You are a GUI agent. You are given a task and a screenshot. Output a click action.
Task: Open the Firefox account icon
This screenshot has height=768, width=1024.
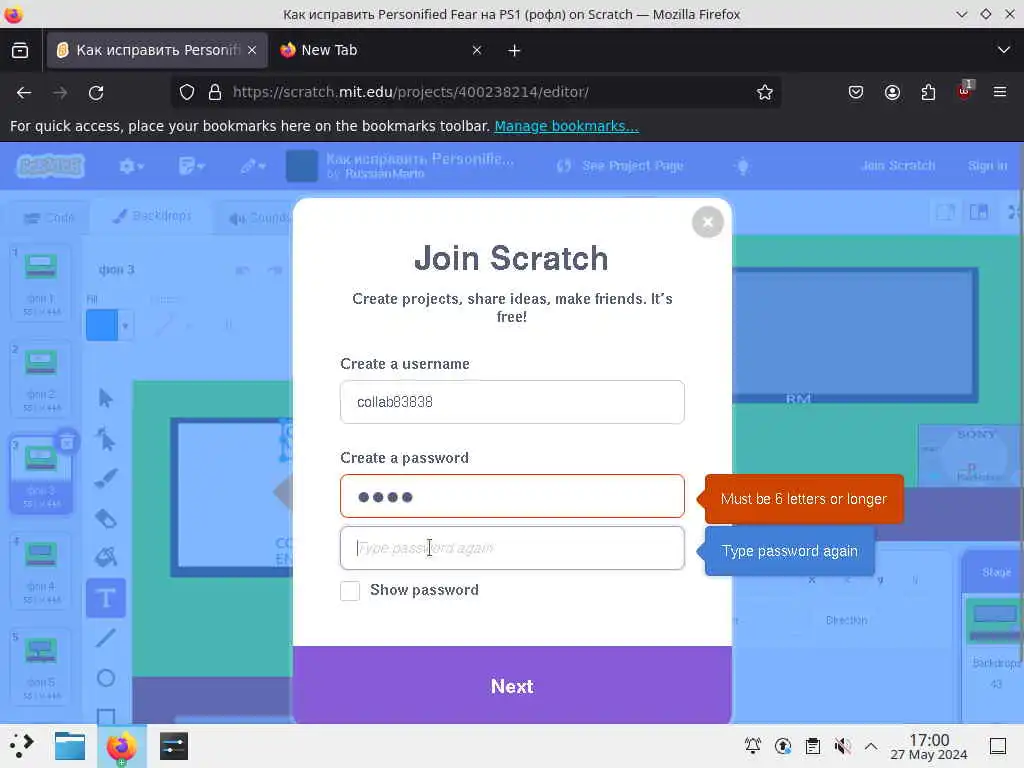pos(892,93)
